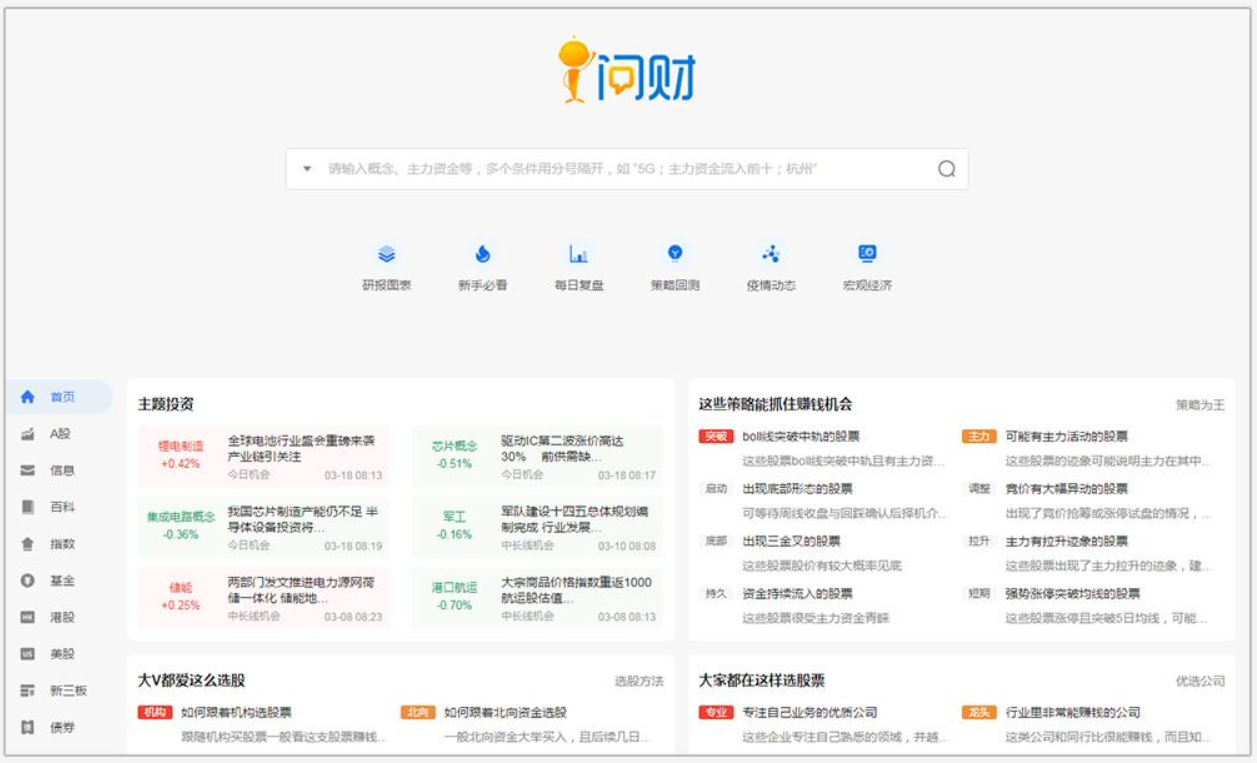Open 行业里非常能赚钱的公司
This screenshot has width=1257, height=763.
click(1073, 712)
